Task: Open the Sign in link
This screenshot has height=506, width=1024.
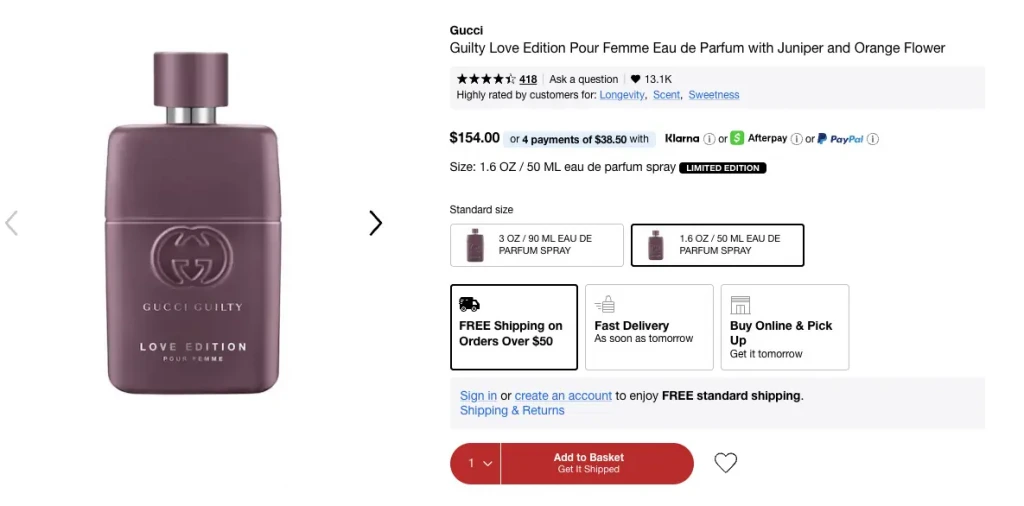Action: point(478,396)
